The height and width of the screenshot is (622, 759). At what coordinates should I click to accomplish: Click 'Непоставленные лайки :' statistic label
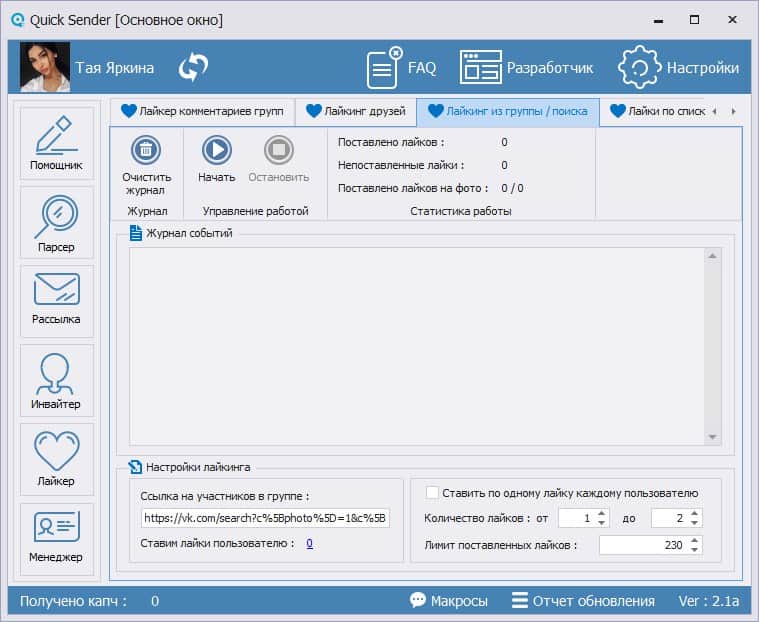(x=401, y=165)
